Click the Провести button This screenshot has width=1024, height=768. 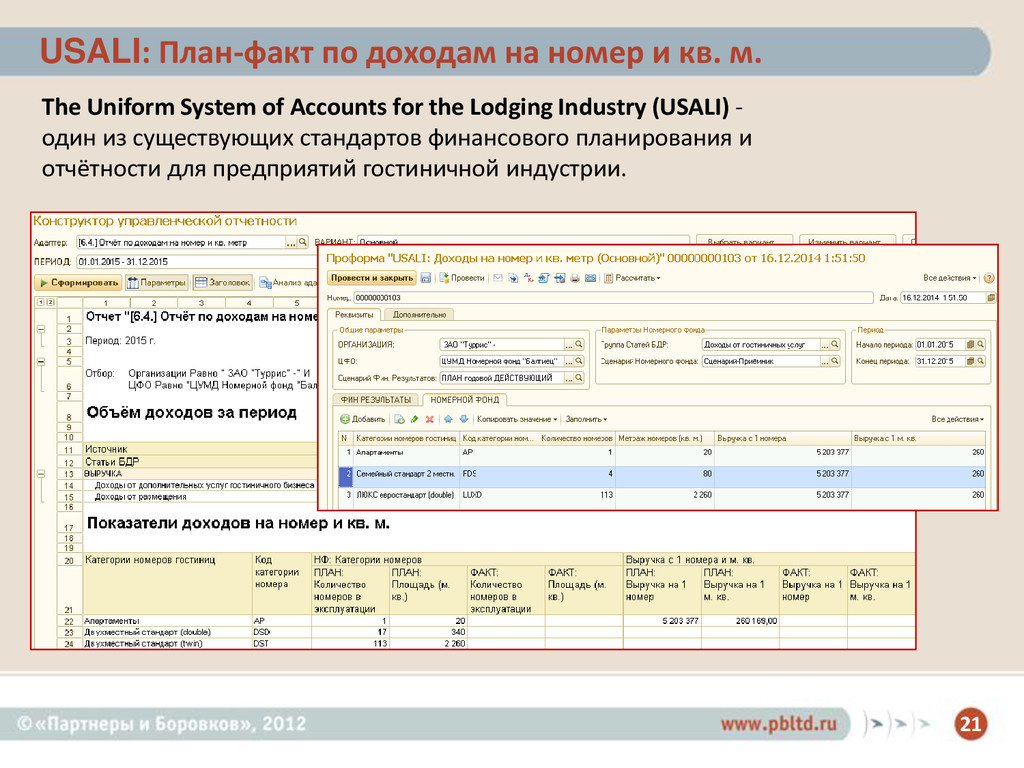click(x=462, y=278)
